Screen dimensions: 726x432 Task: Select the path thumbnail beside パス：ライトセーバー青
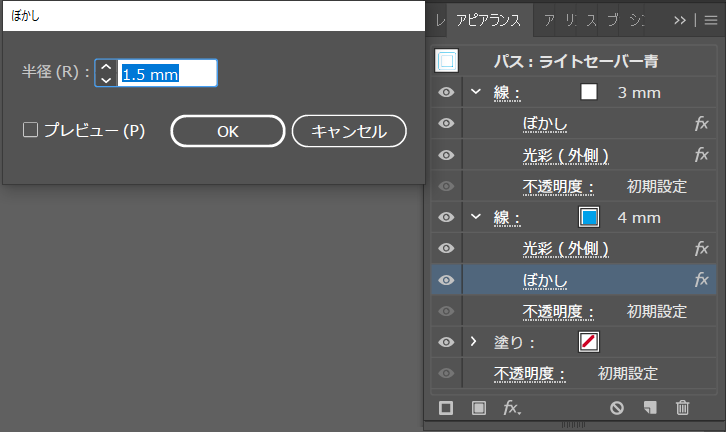pyautogui.click(x=447, y=61)
